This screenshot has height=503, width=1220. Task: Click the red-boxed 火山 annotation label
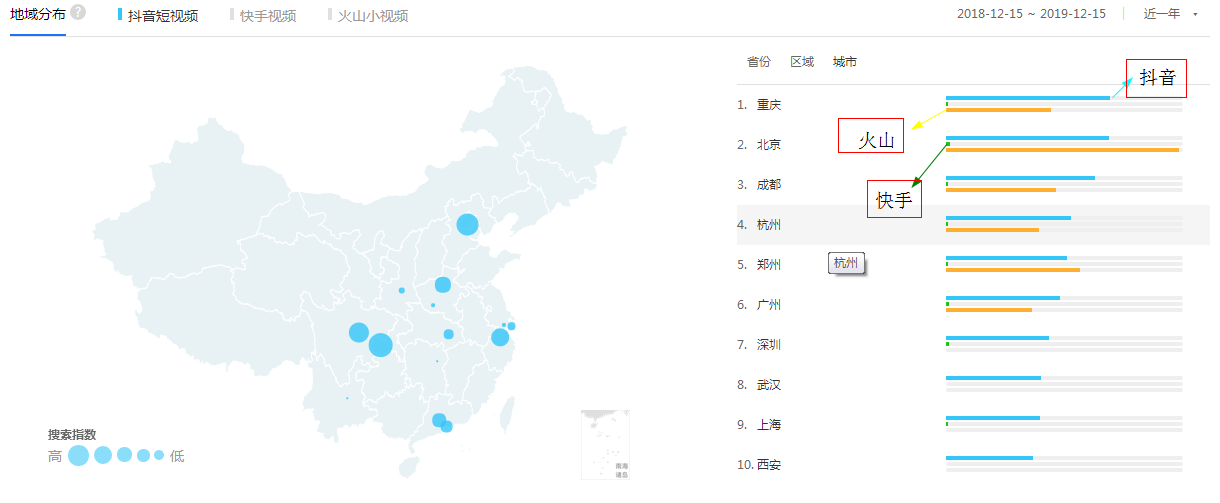[871, 136]
